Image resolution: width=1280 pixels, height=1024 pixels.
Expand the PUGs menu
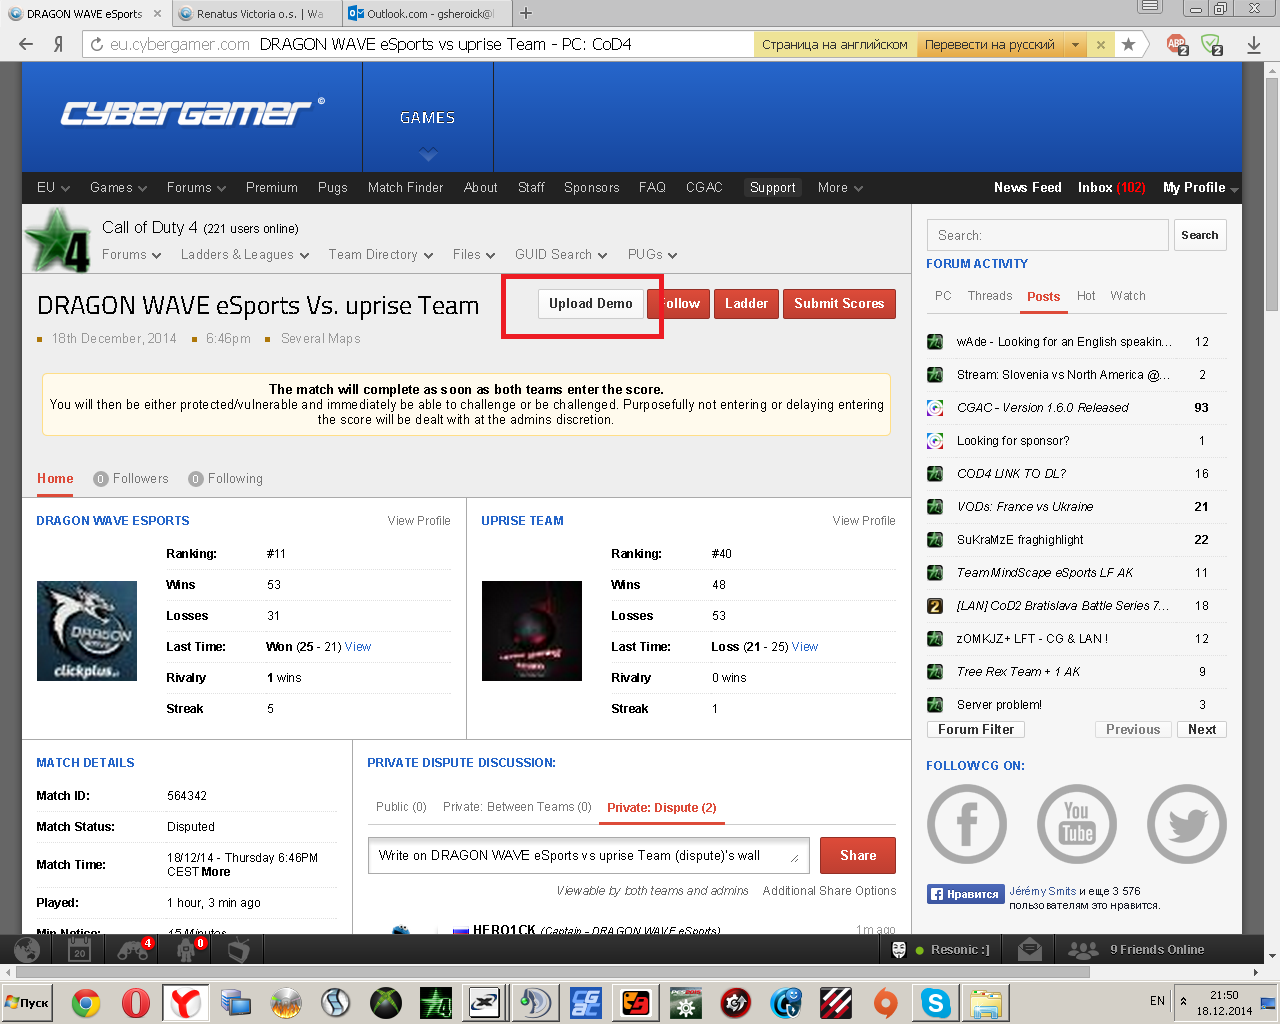pos(652,255)
